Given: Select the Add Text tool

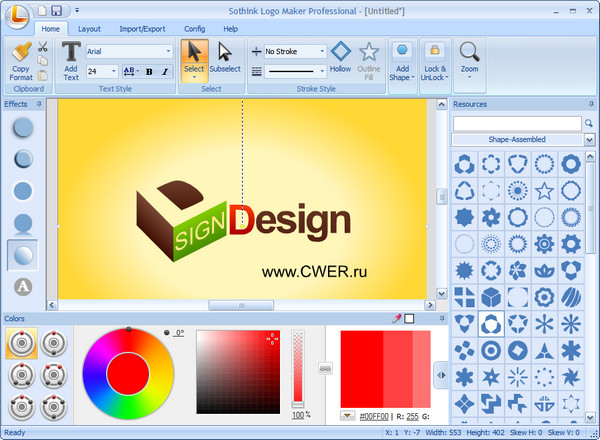Looking at the screenshot, I should (71, 59).
